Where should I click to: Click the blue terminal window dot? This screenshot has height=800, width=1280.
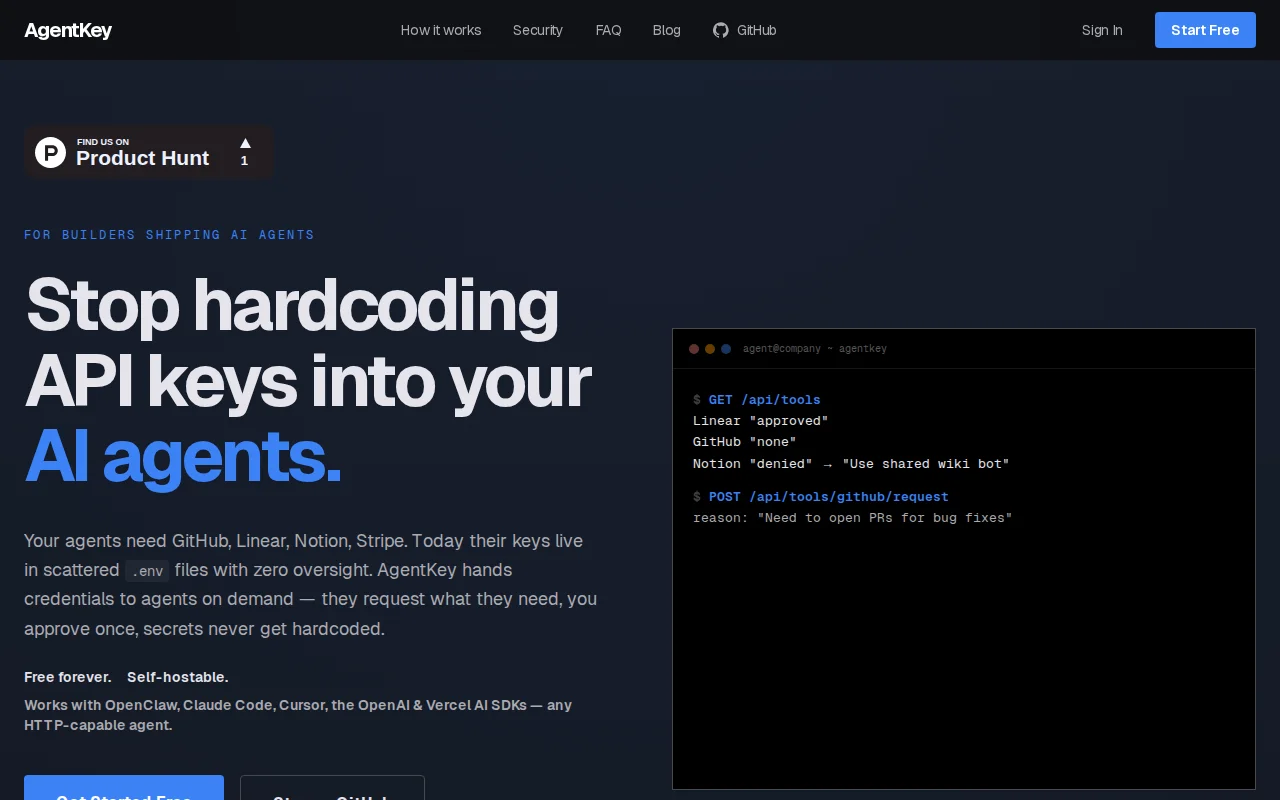tap(726, 349)
